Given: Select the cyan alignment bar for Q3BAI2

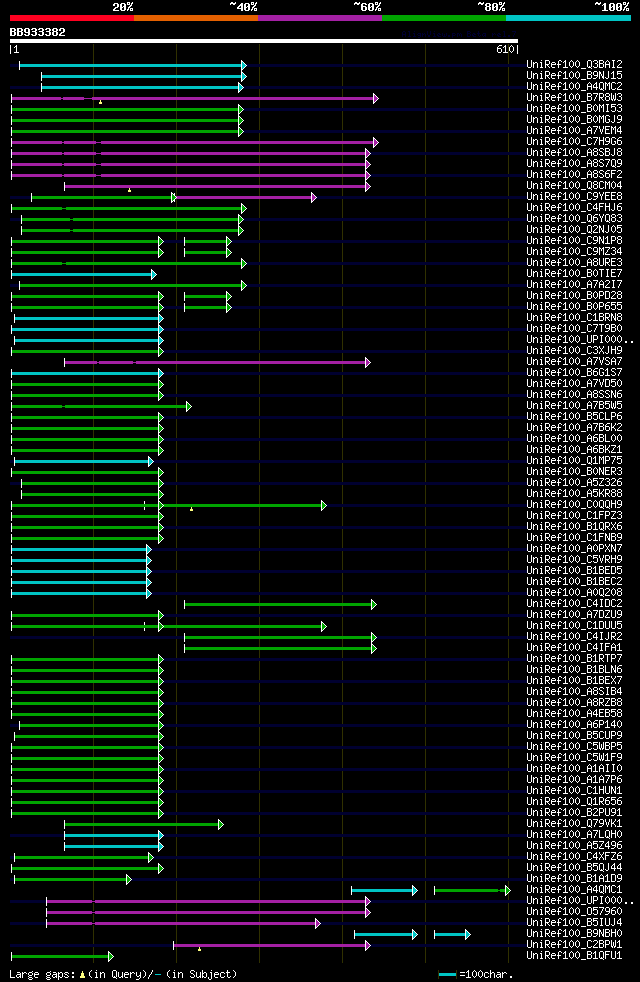Looking at the screenshot, I should pyautogui.click(x=133, y=65).
